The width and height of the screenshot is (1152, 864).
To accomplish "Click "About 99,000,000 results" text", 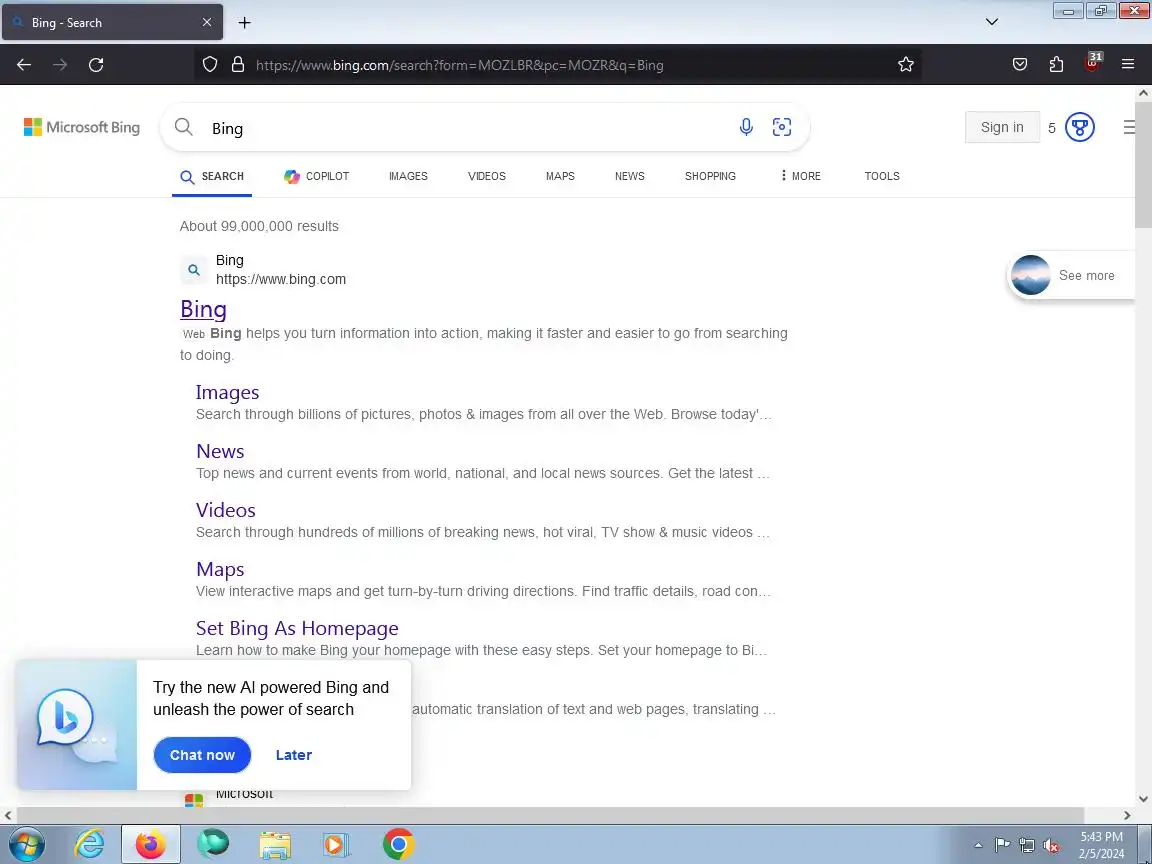I will (259, 226).
